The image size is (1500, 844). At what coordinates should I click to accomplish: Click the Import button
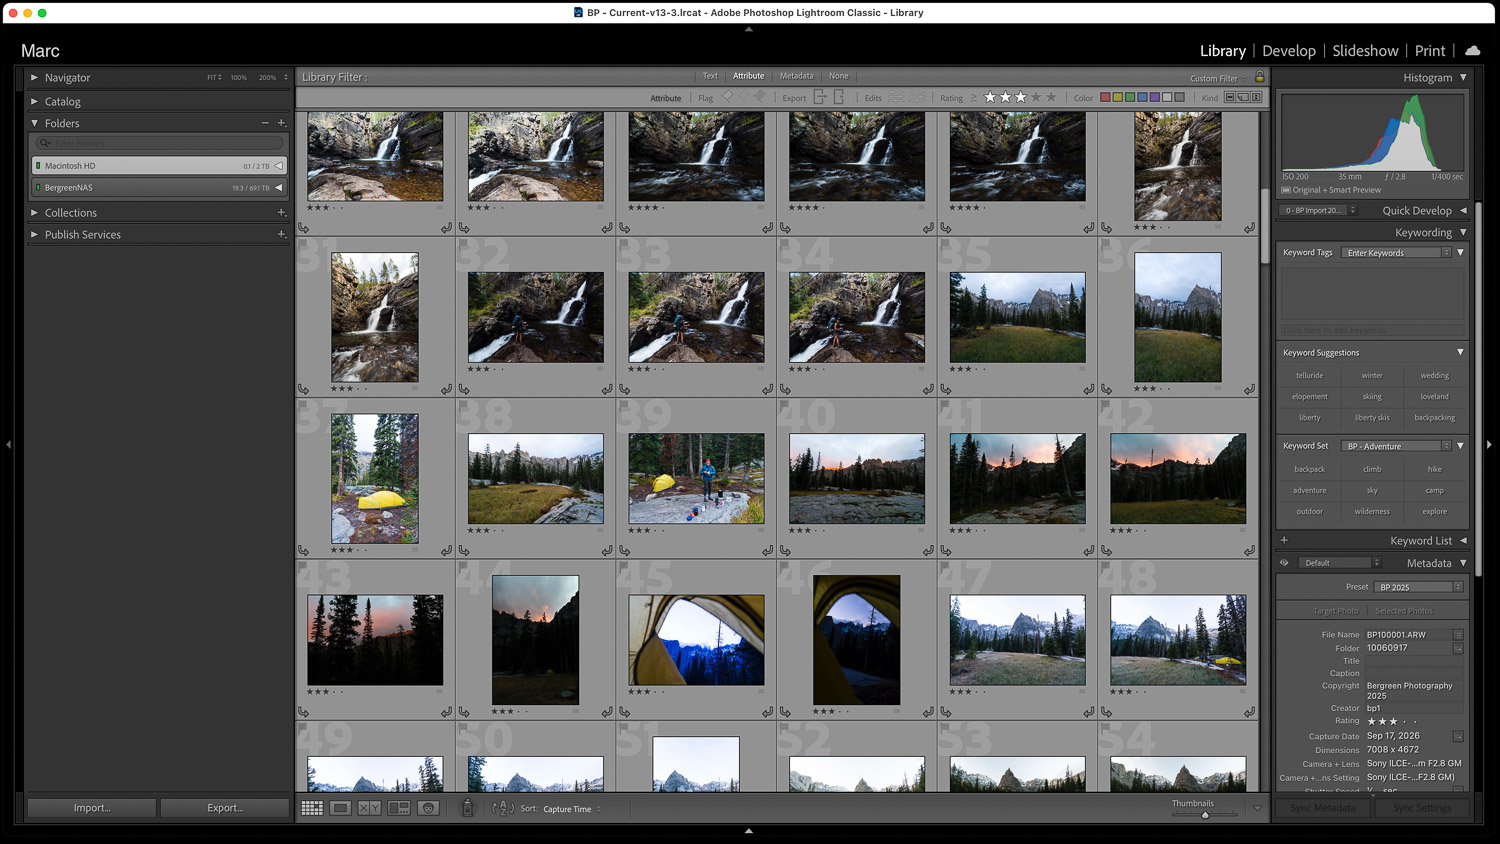(92, 808)
